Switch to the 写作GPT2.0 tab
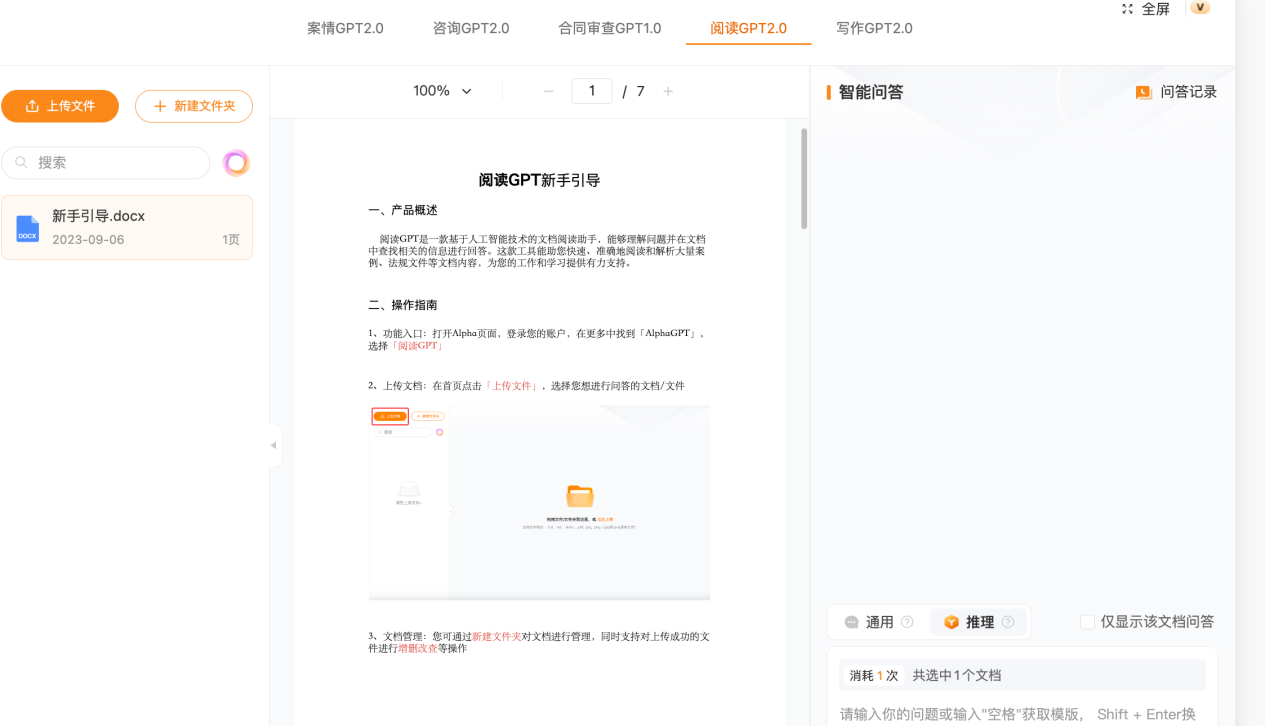Viewport: 1265px width, 726px height. (874, 28)
